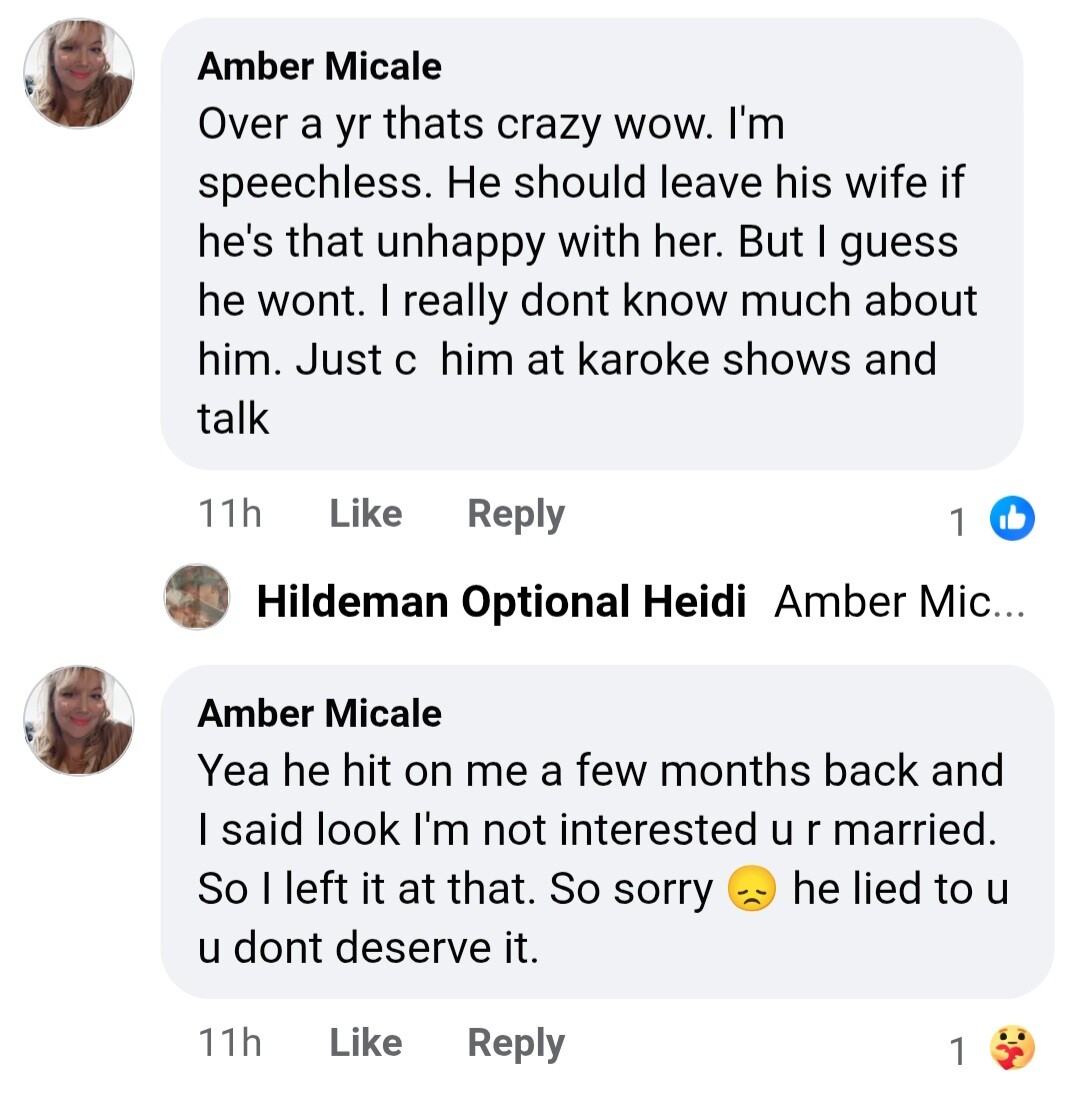Click the 11h timestamp under 'karoke shows' comment
Image resolution: width=1080 pixels, height=1100 pixels.
pyautogui.click(x=230, y=514)
